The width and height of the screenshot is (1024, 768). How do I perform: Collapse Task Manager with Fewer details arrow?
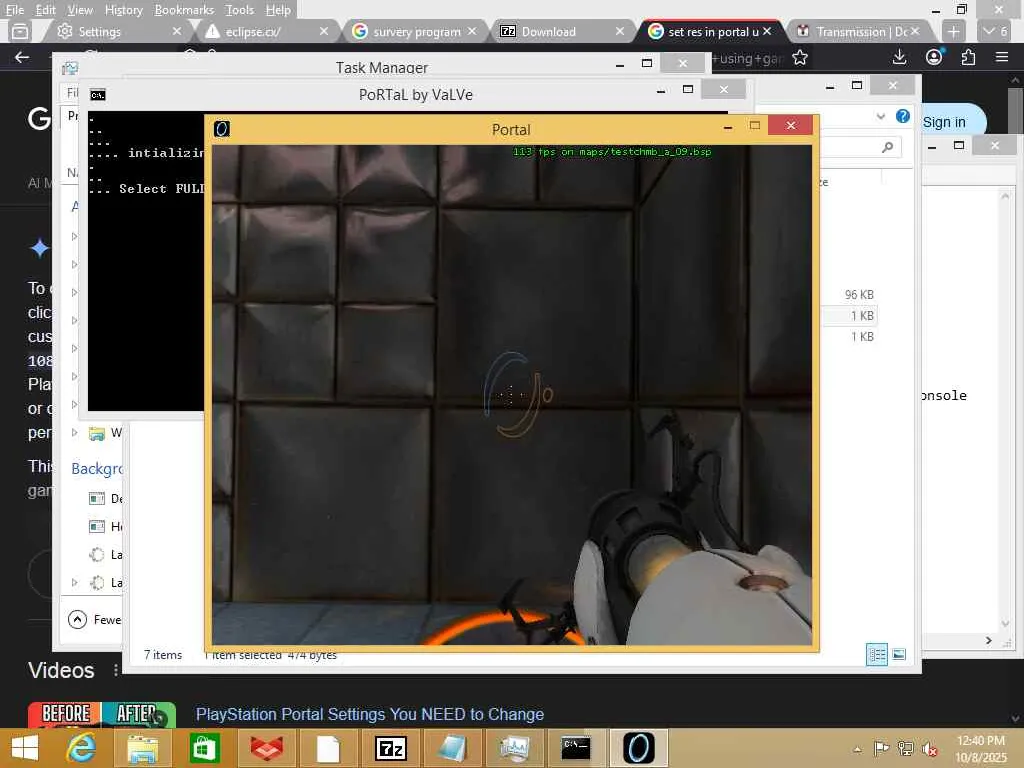click(x=77, y=619)
